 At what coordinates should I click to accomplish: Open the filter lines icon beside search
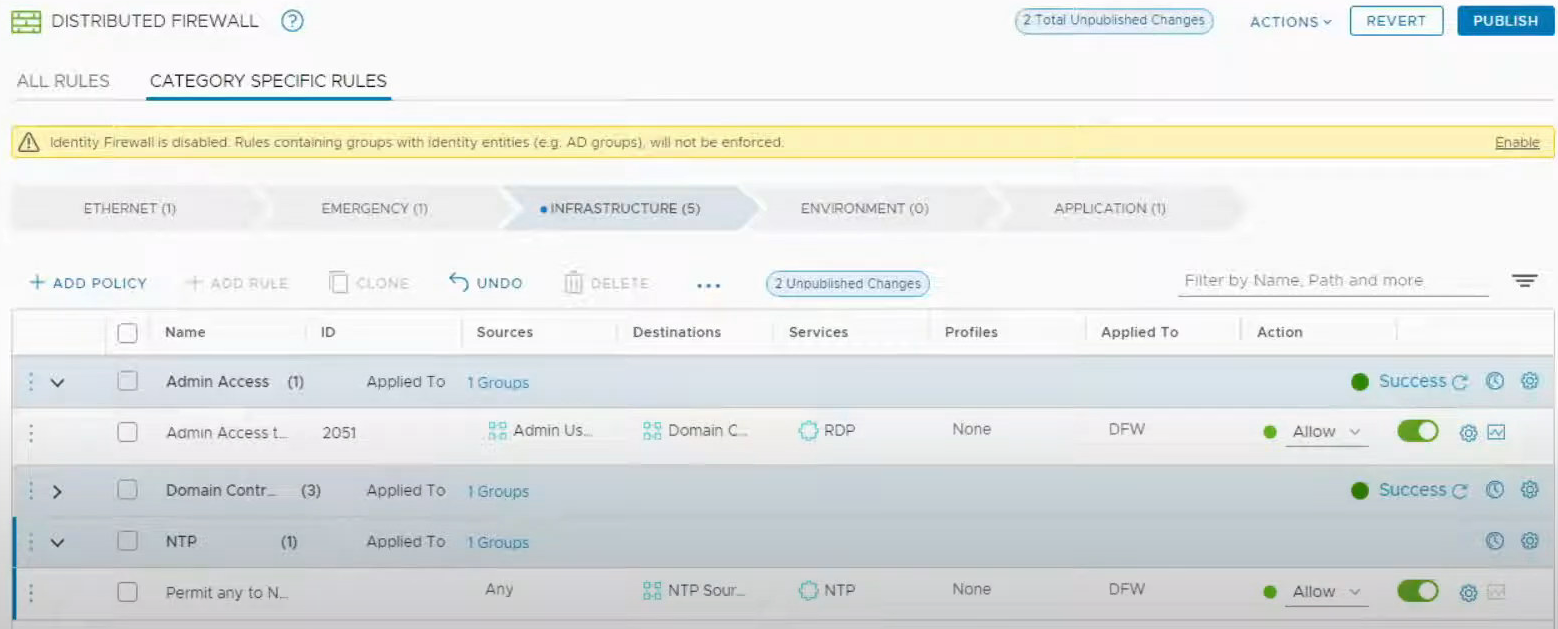click(1524, 281)
